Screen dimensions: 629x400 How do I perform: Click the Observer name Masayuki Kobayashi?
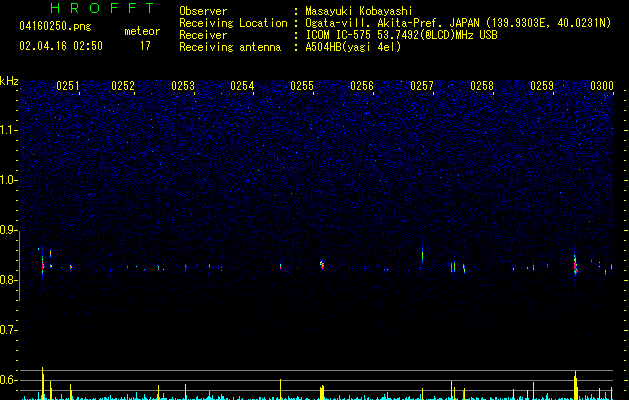pyautogui.click(x=359, y=11)
